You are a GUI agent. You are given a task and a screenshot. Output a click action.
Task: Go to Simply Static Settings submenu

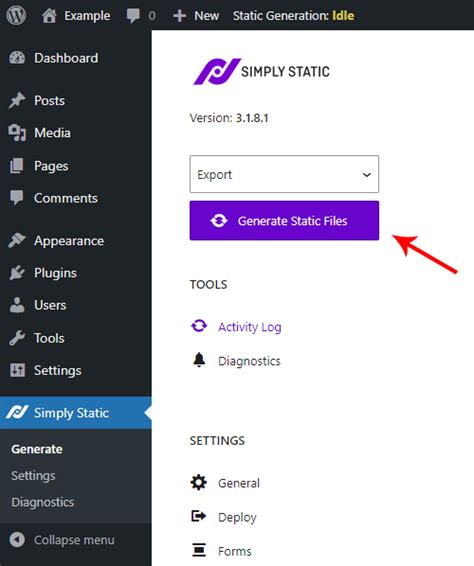pyautogui.click(x=33, y=475)
